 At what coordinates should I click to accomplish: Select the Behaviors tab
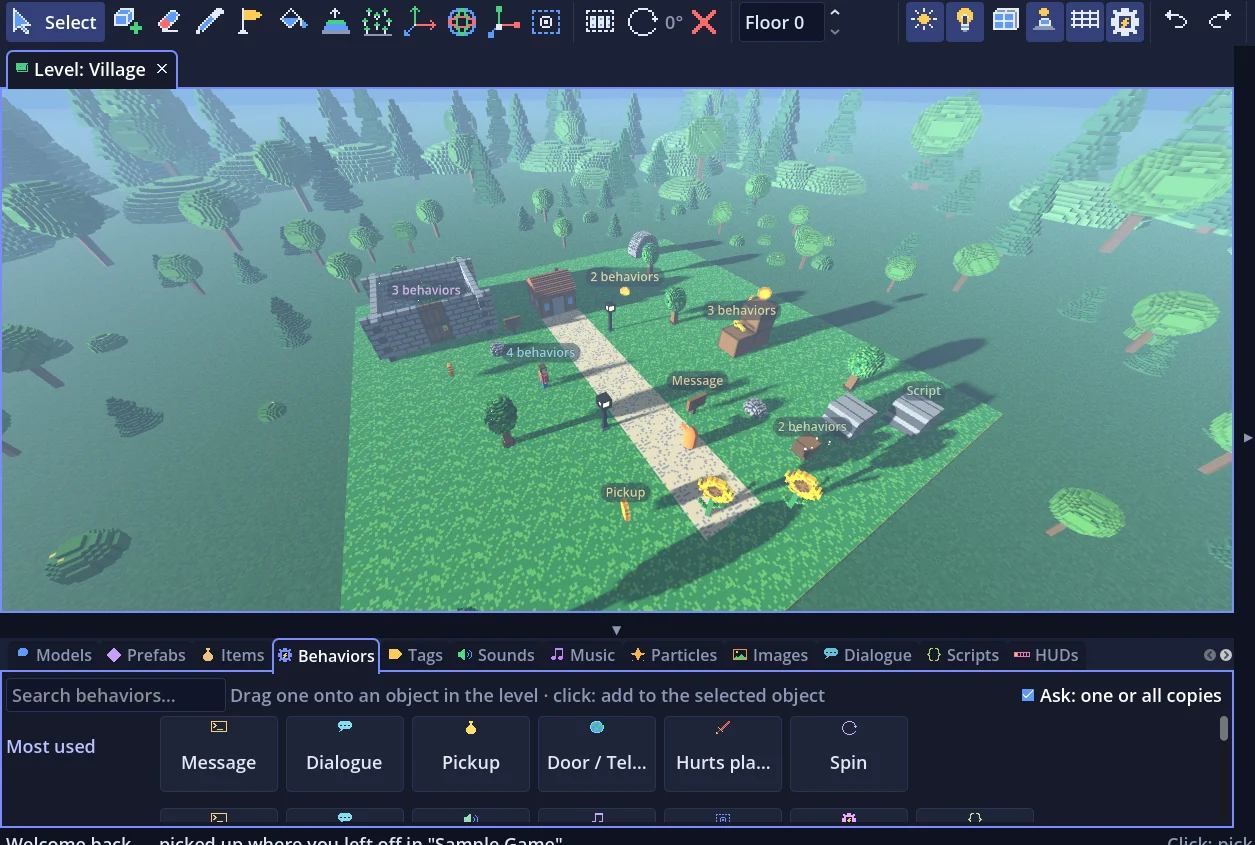coord(326,656)
